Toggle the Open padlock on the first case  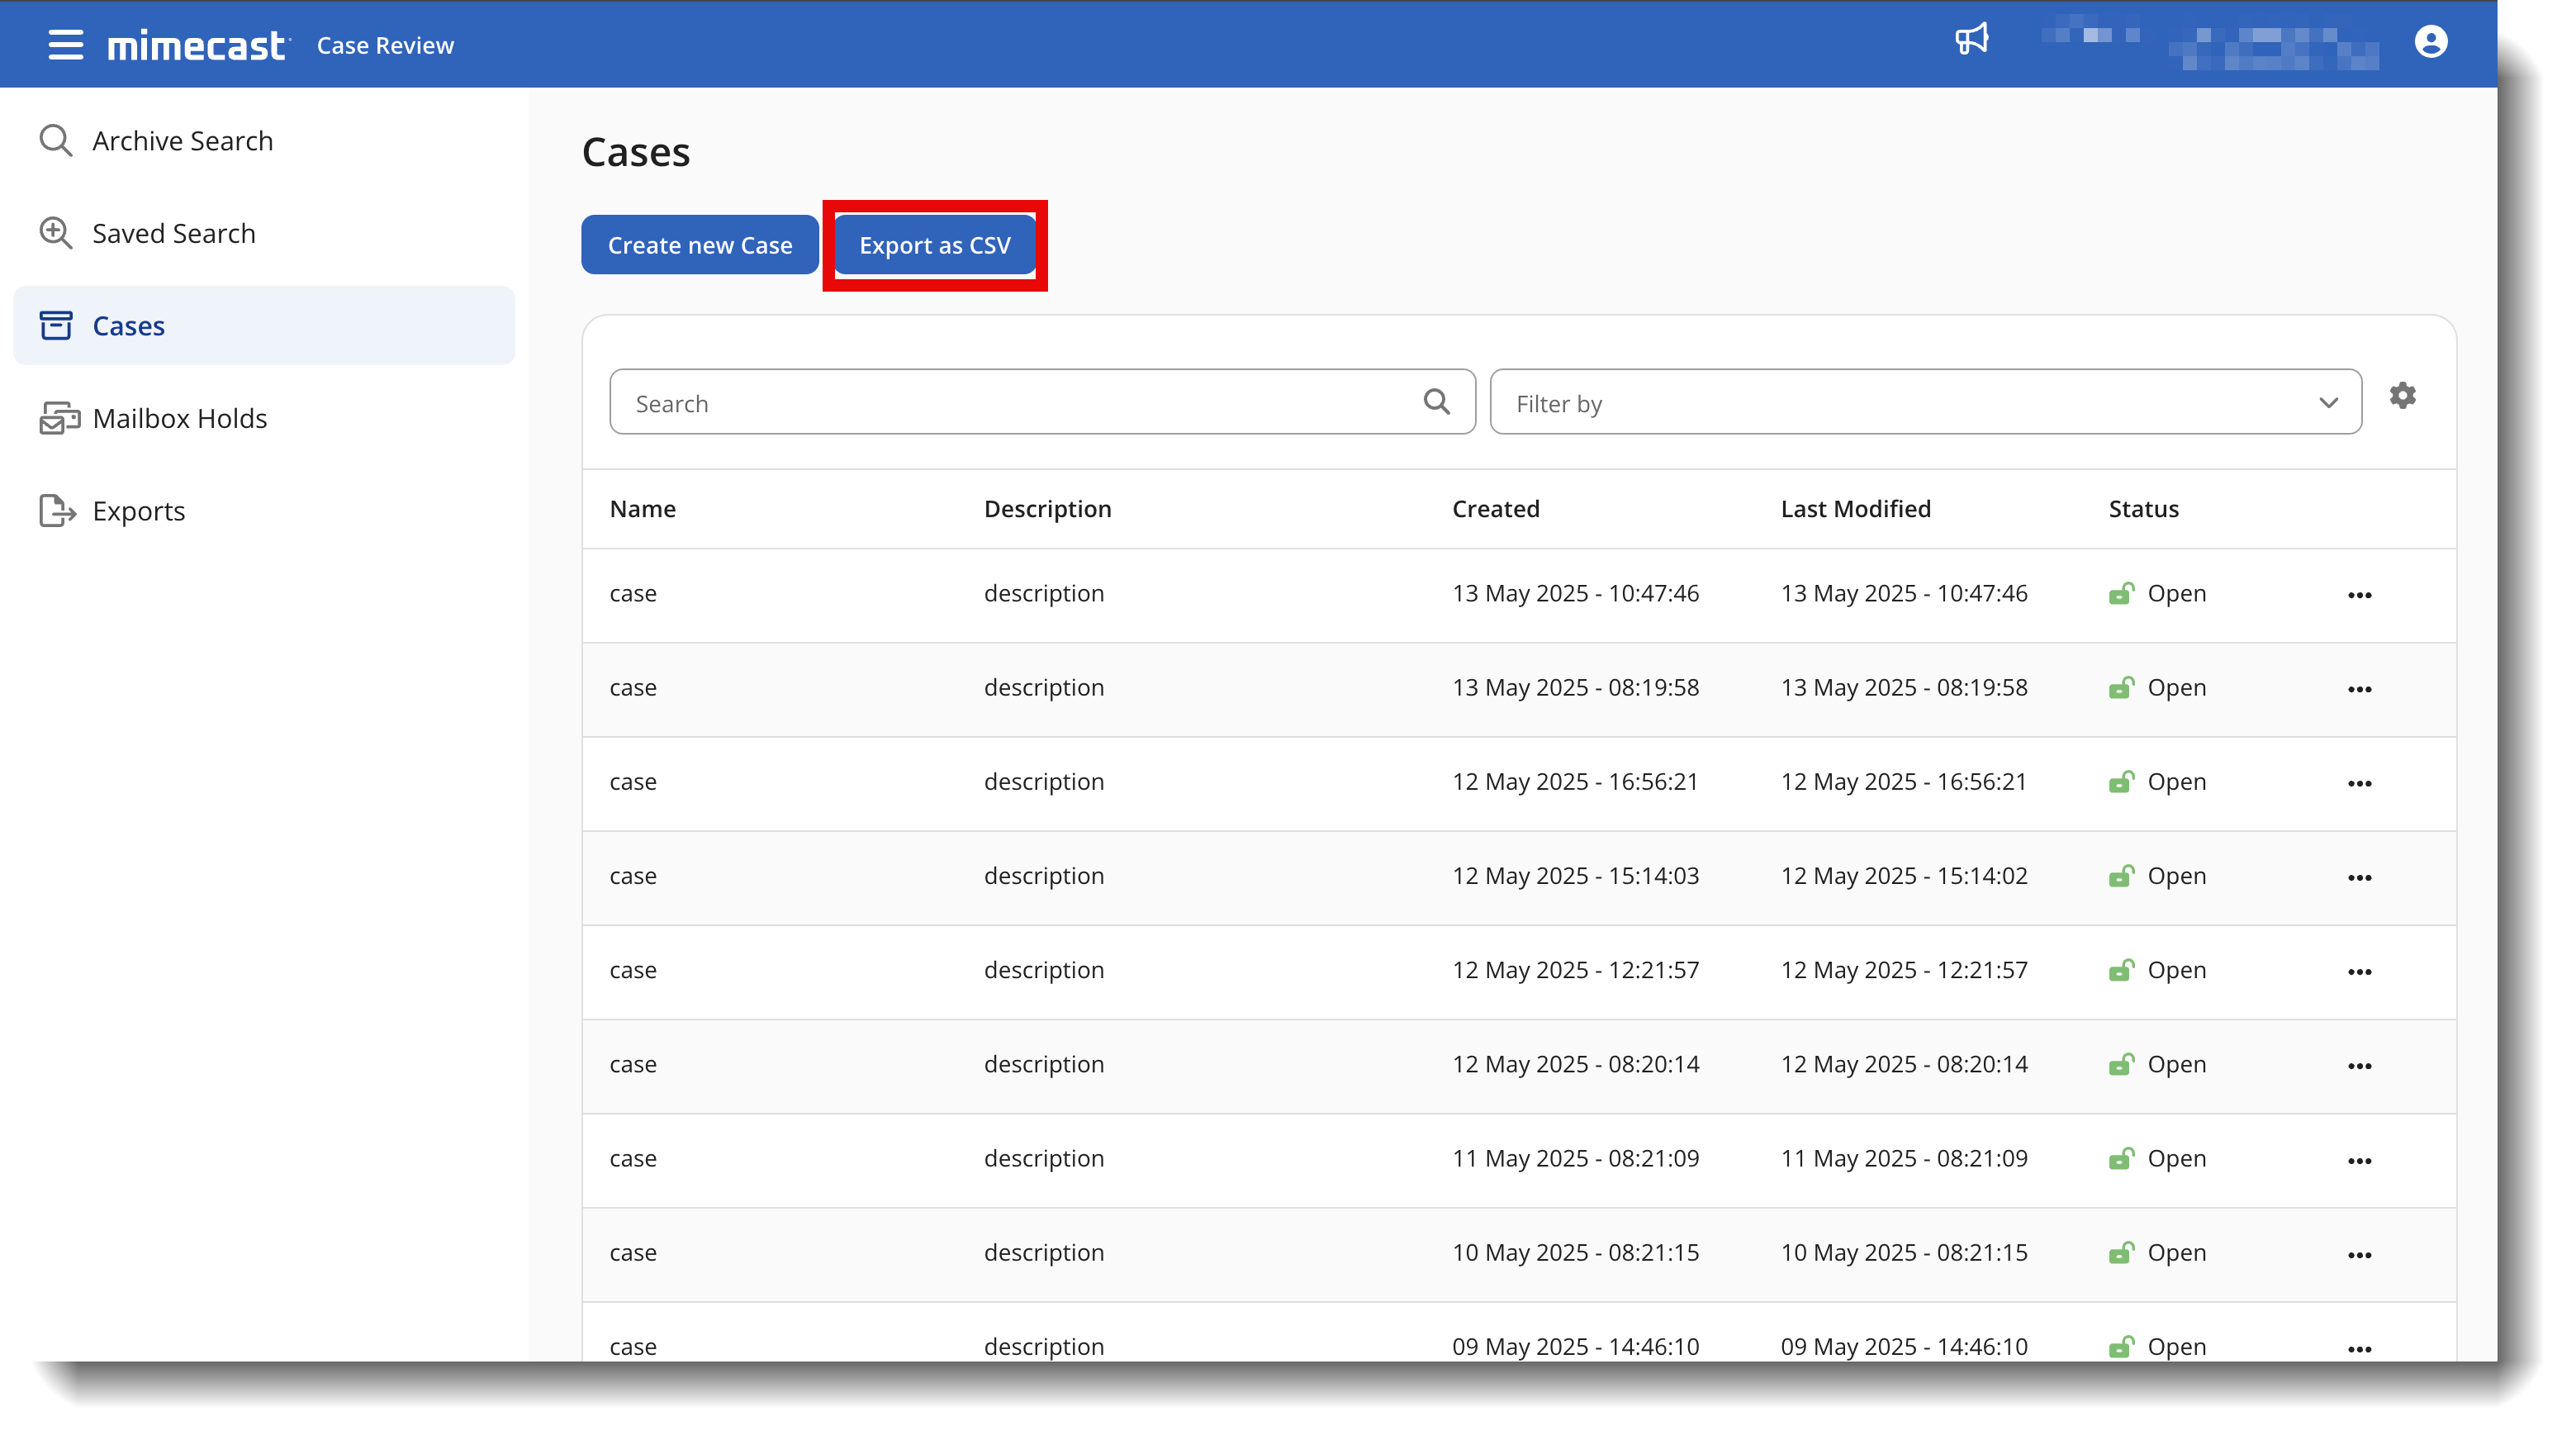coord(2122,593)
